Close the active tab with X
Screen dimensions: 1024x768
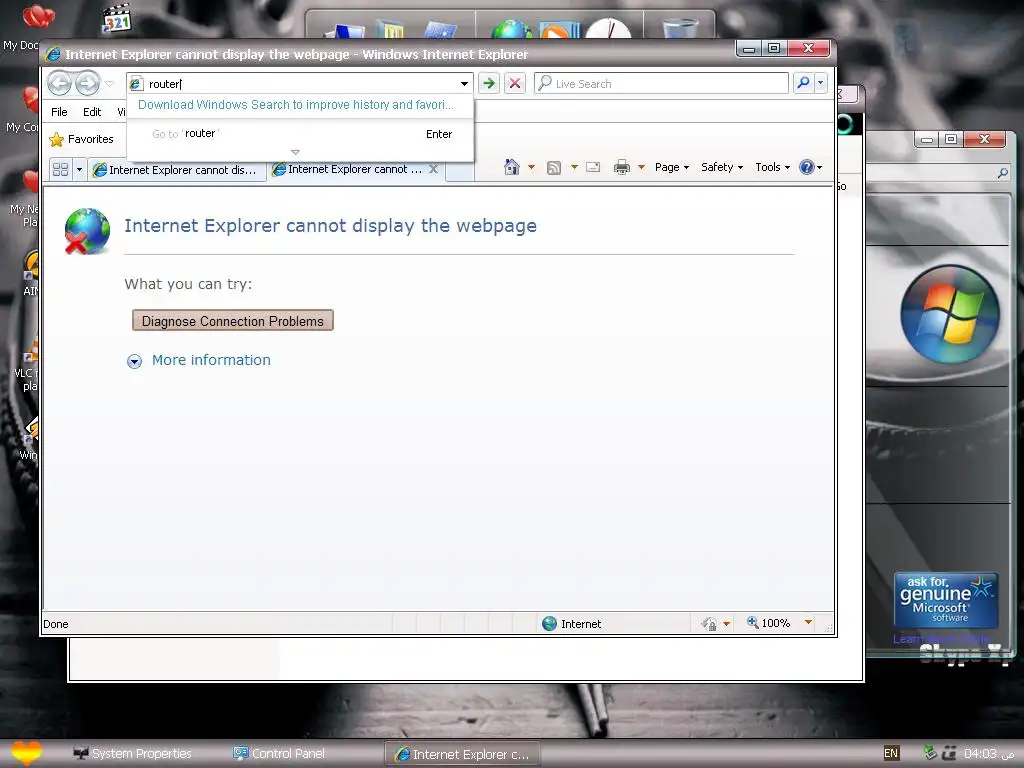coord(433,169)
